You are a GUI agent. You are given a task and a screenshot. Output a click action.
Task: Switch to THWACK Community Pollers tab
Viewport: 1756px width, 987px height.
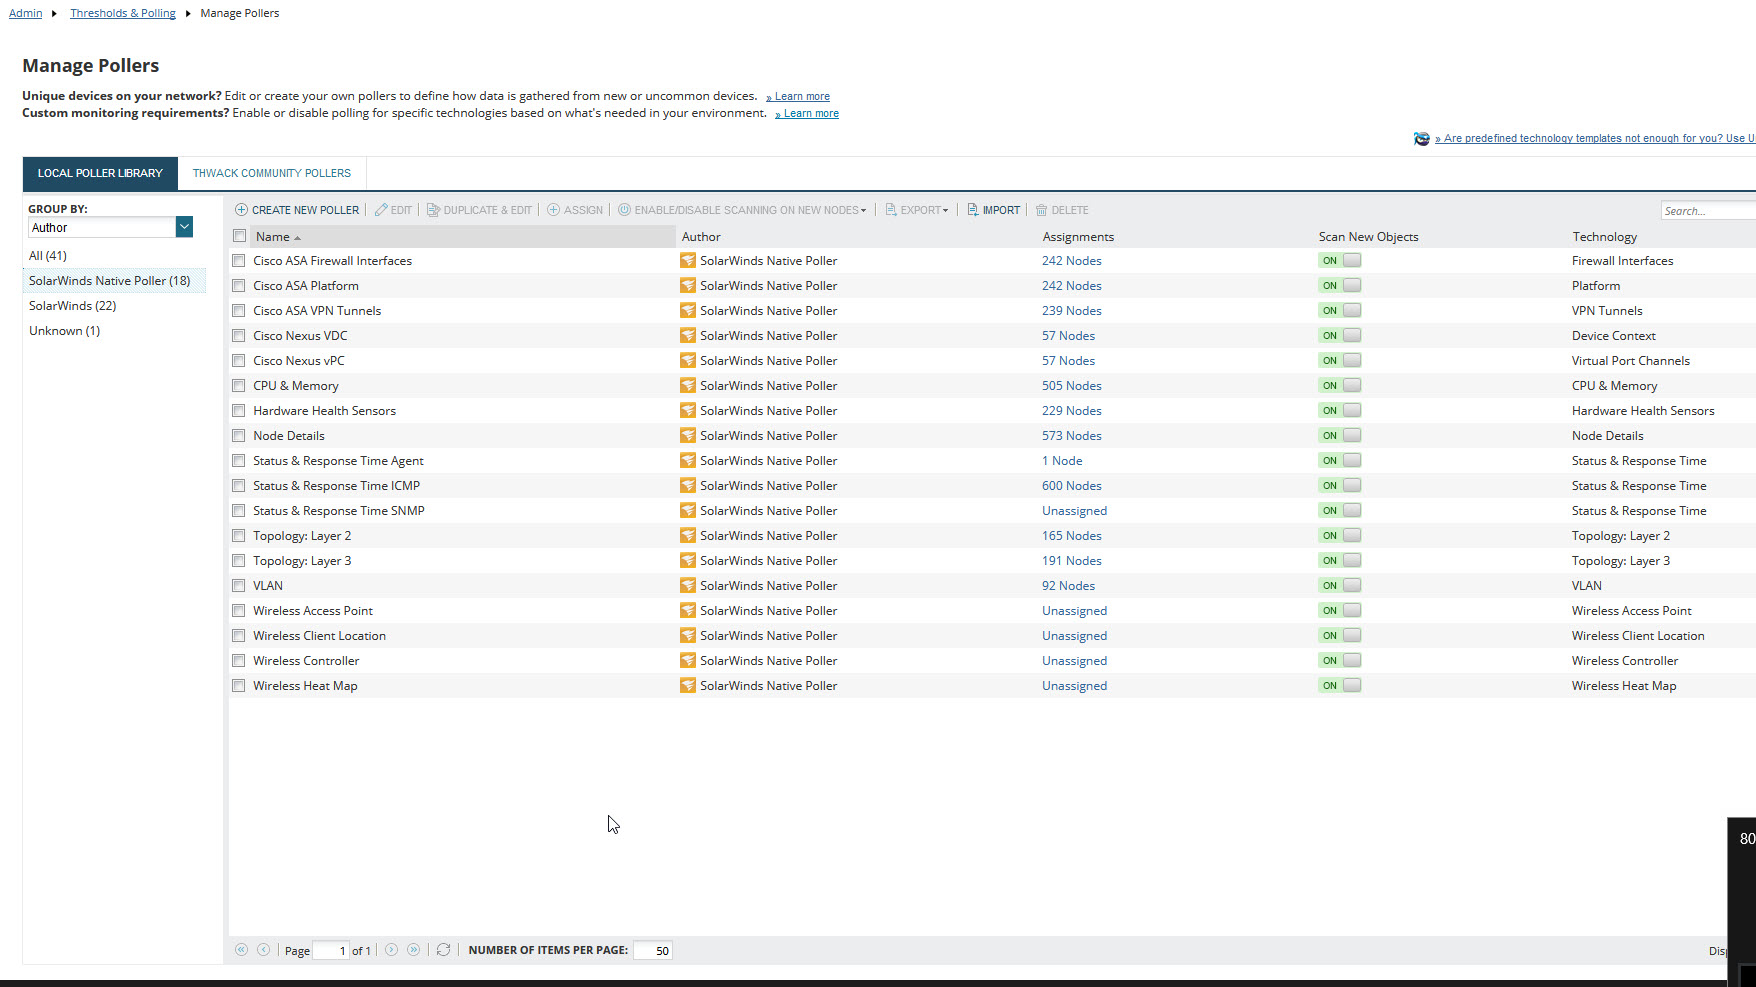coord(272,173)
